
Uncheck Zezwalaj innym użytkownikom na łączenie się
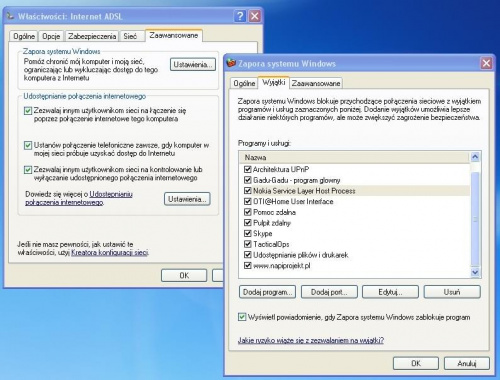click(28, 111)
